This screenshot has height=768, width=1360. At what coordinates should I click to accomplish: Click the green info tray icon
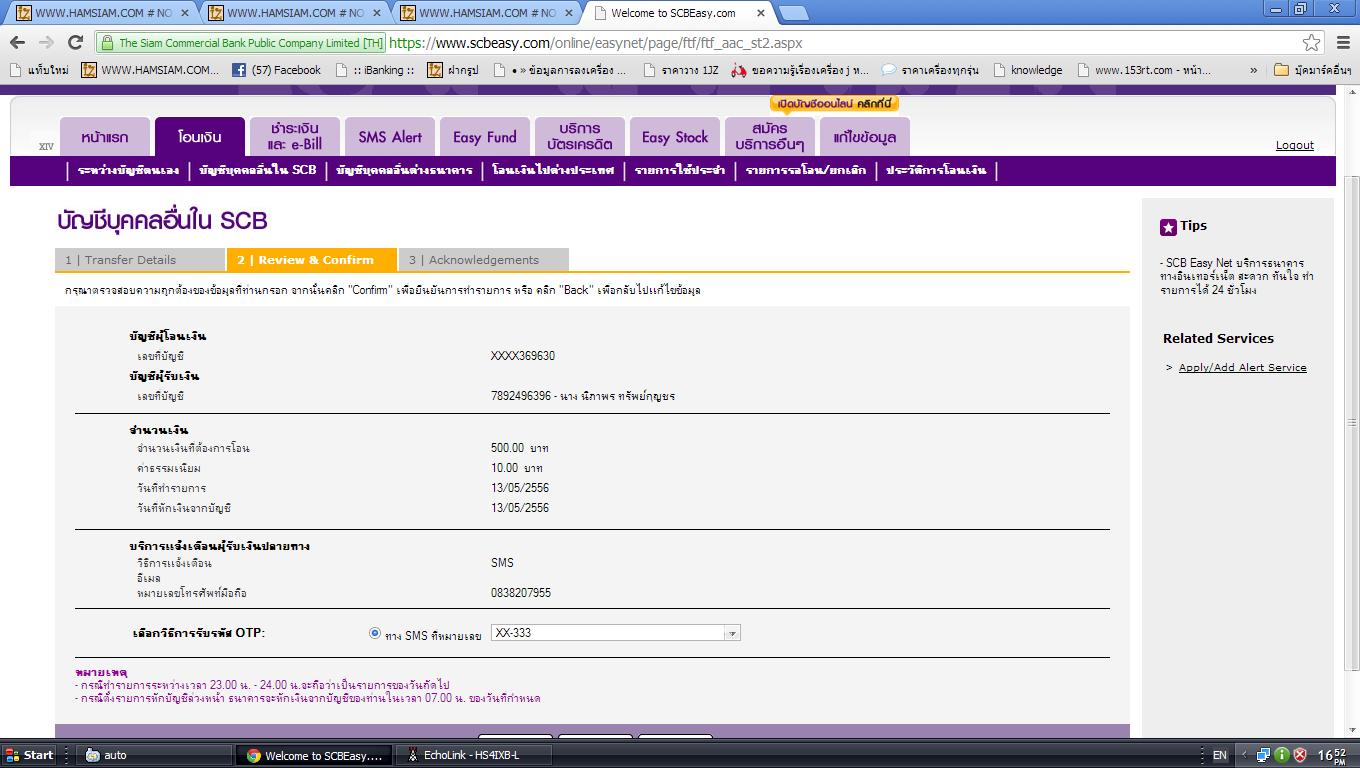click(1281, 755)
